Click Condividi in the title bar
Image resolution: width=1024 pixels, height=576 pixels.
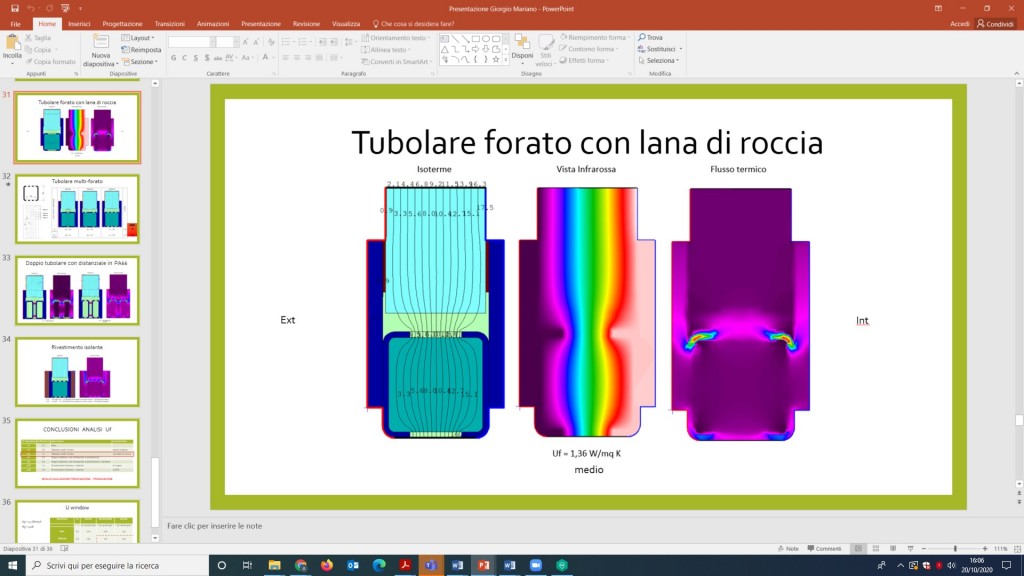click(x=998, y=23)
